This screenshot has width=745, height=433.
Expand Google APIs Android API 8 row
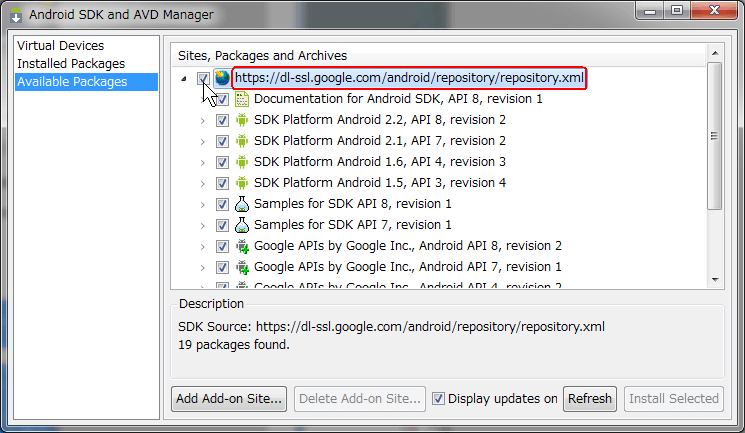202,246
